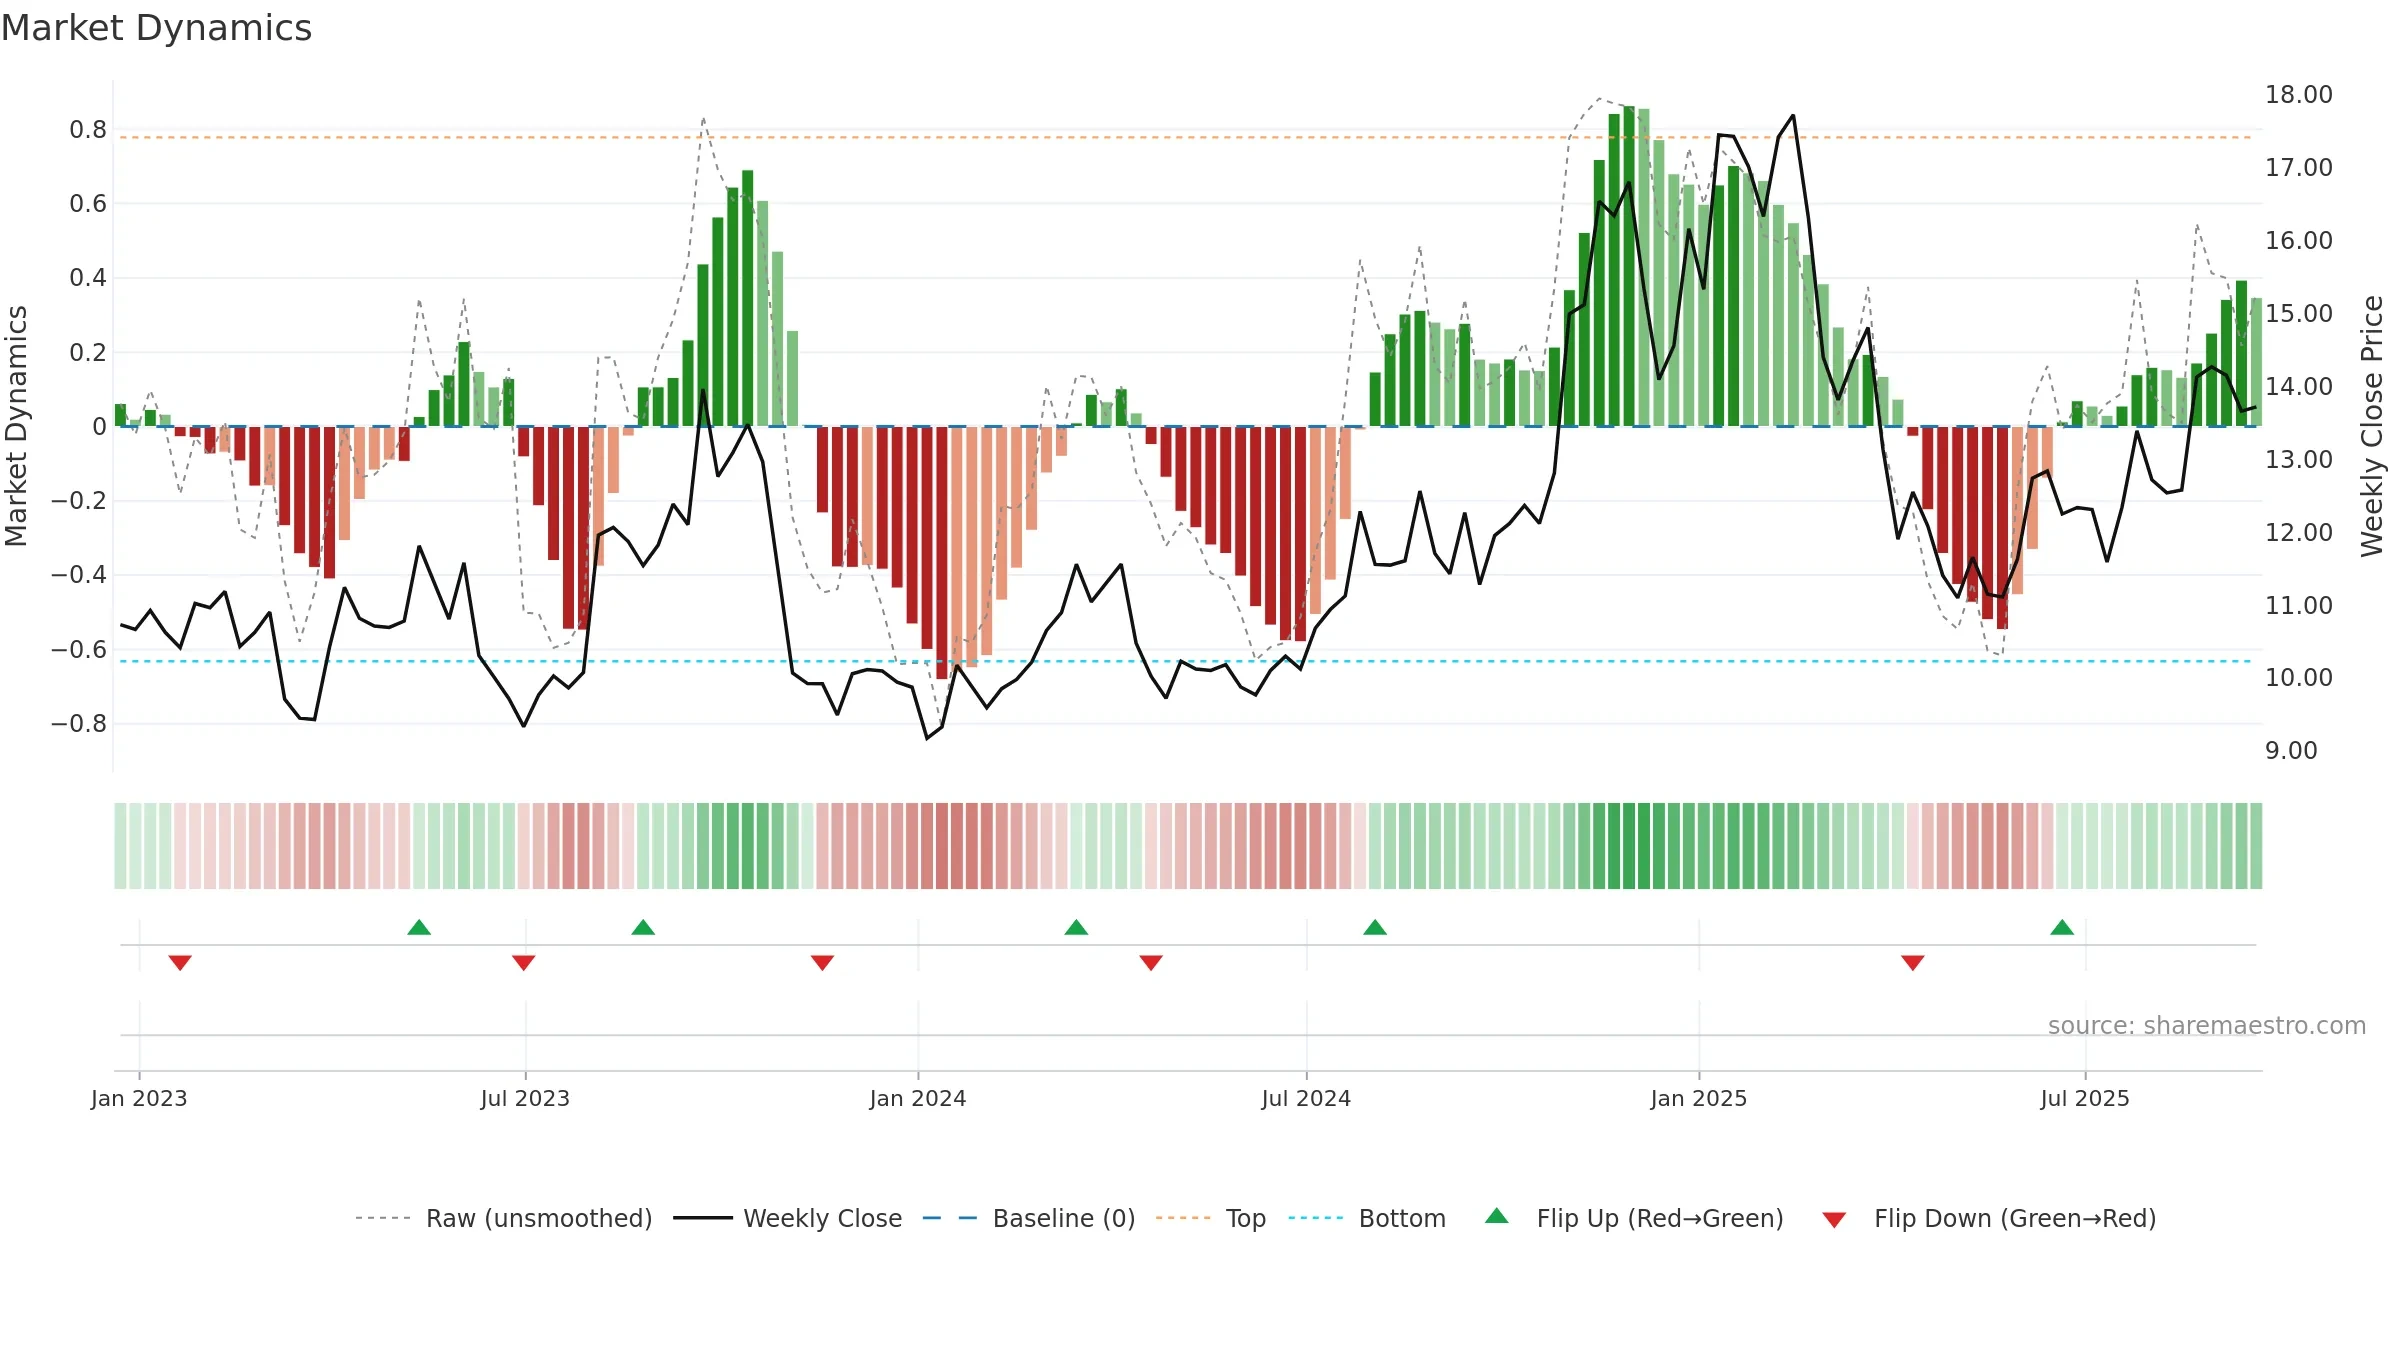Select red flip-down marker after Jan 2025
This screenshot has height=1350, width=2400.
pyautogui.click(x=1913, y=963)
